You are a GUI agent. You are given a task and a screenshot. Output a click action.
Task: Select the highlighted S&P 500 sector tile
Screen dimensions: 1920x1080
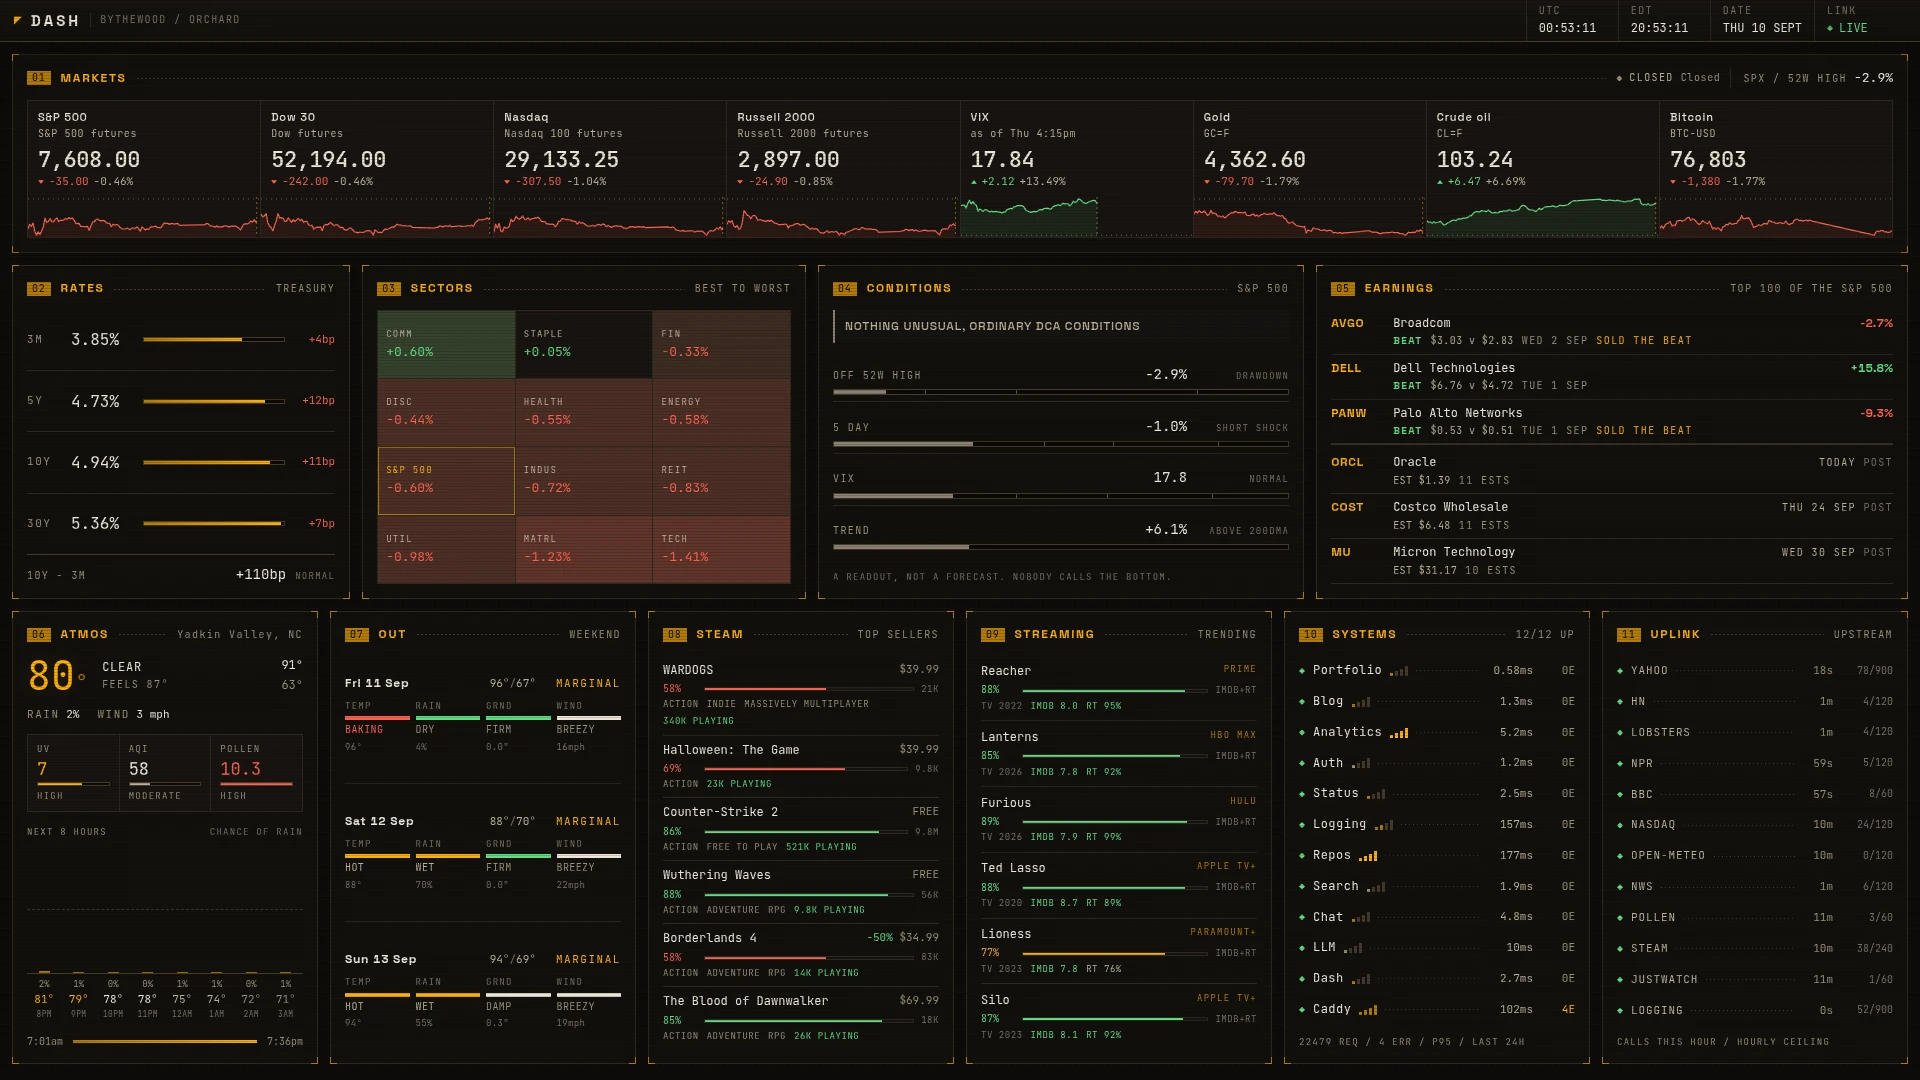(446, 481)
